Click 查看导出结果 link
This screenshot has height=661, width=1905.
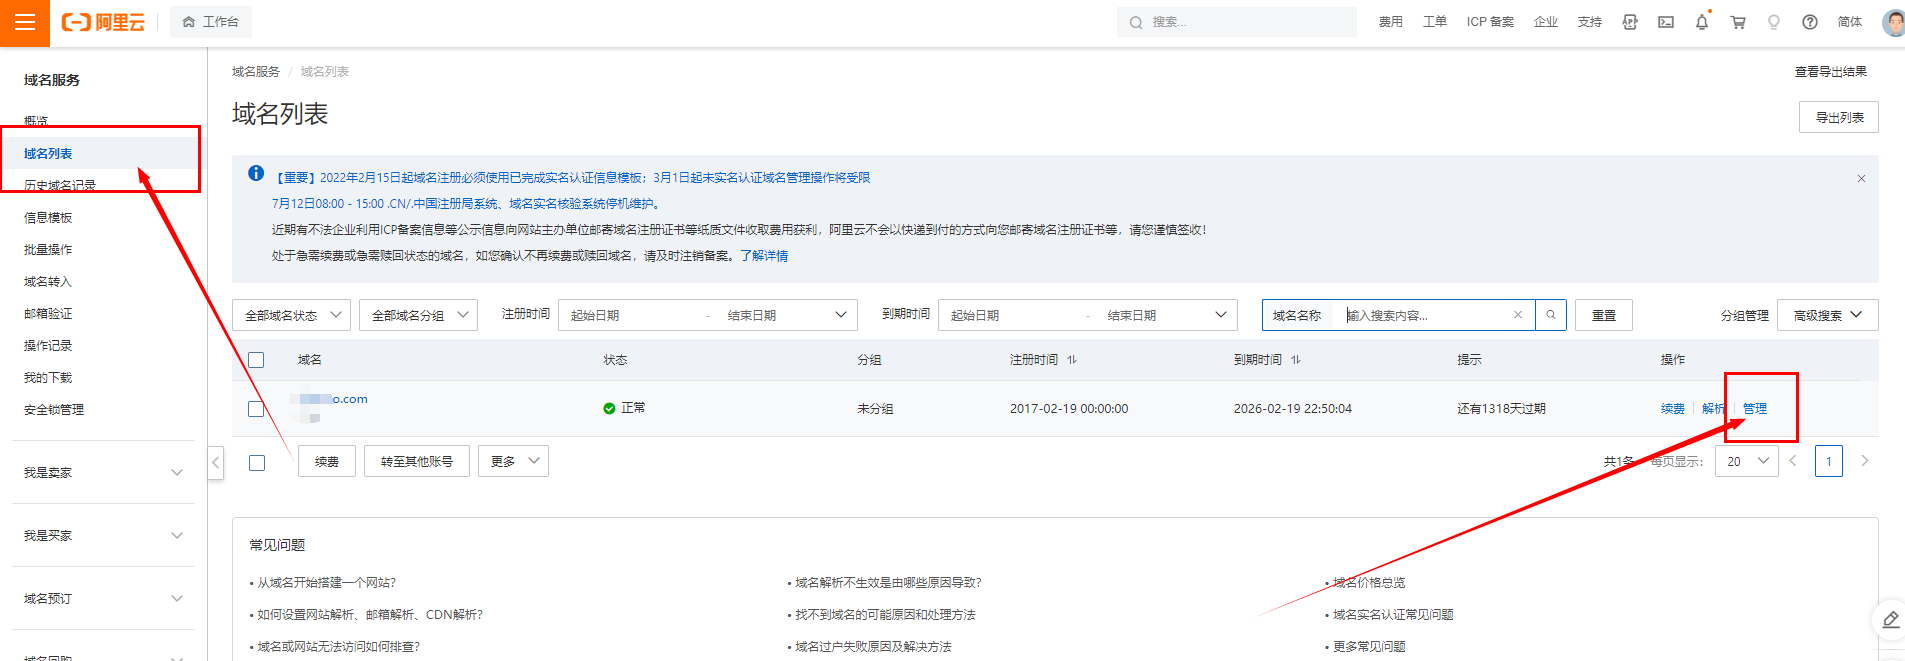(1830, 71)
